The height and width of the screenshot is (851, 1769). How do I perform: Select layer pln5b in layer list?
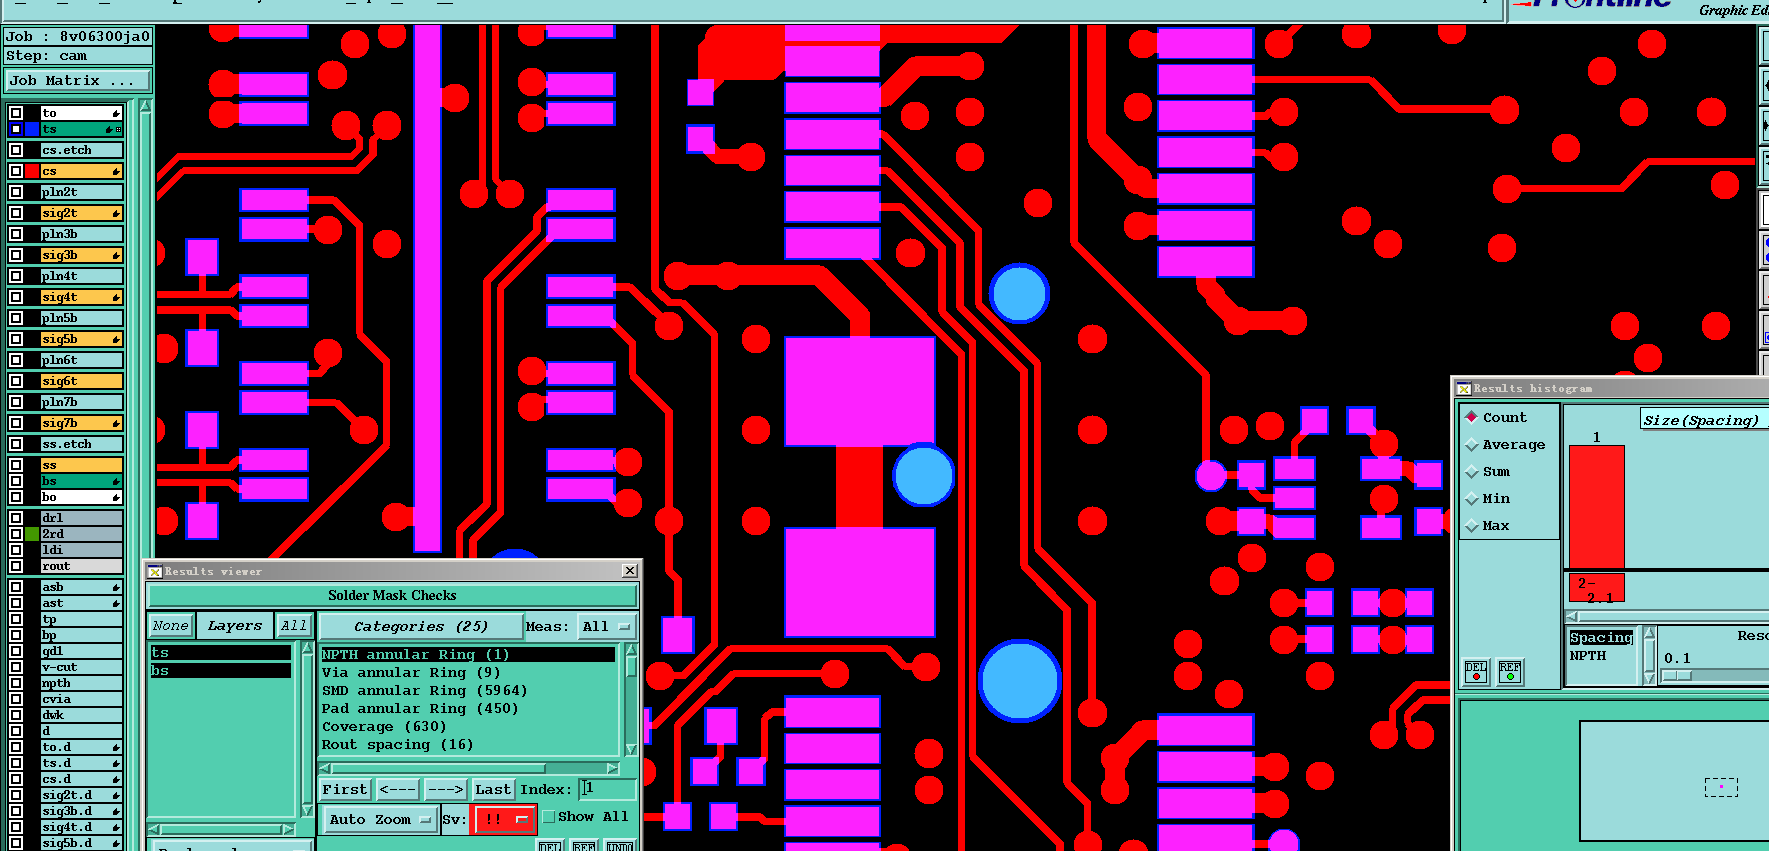coord(81,318)
